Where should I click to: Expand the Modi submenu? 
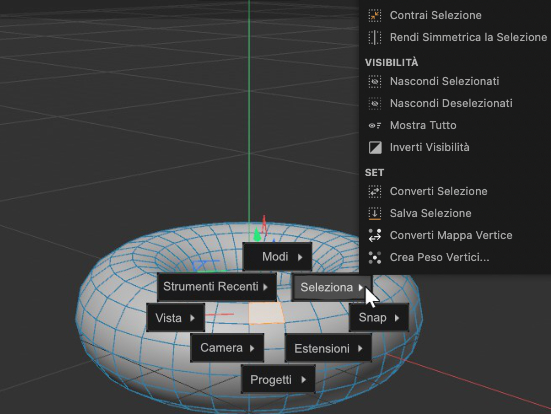[277, 257]
